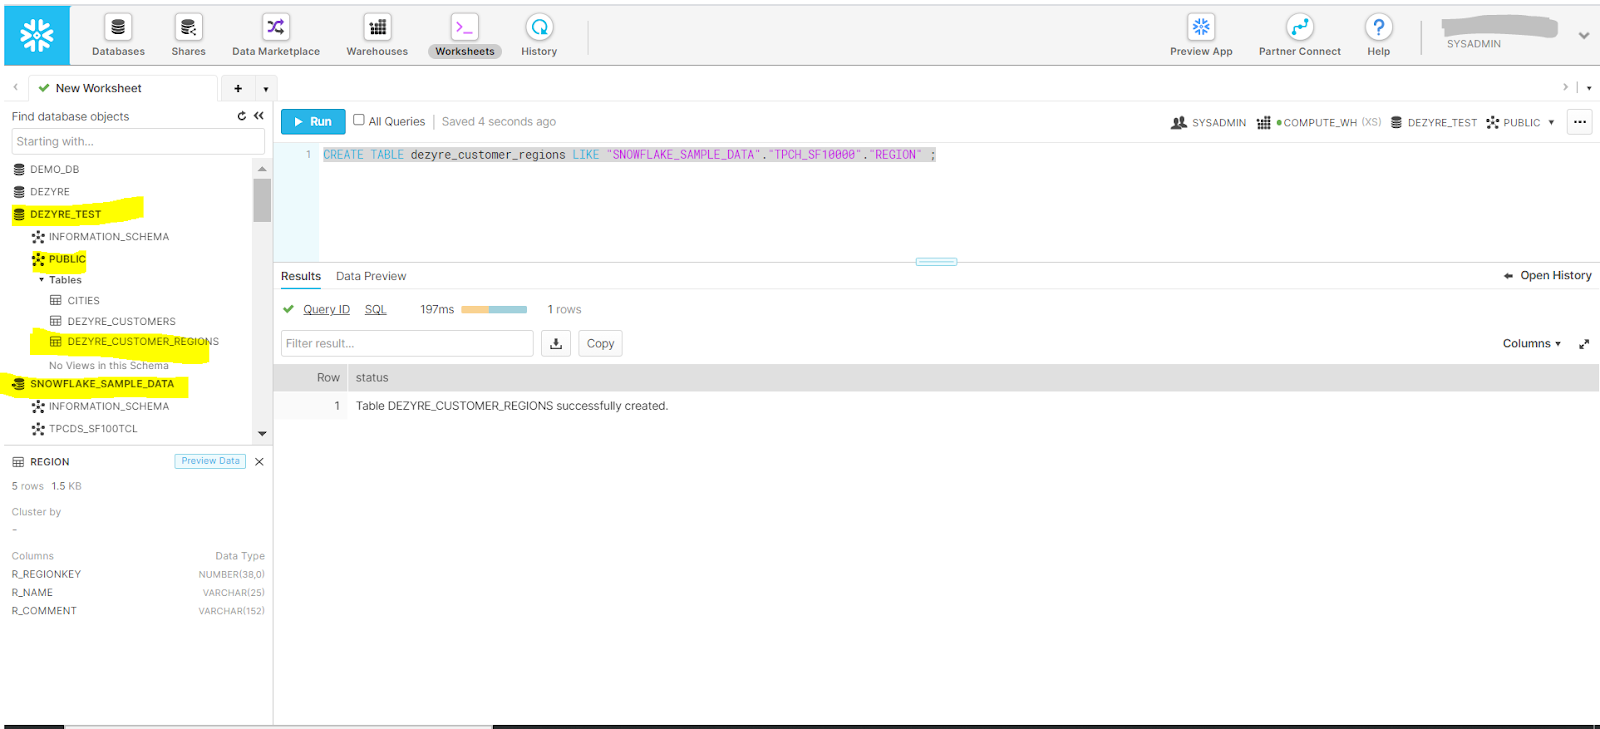Click the query duration progress bar
The width and height of the screenshot is (1600, 729).
tap(494, 310)
